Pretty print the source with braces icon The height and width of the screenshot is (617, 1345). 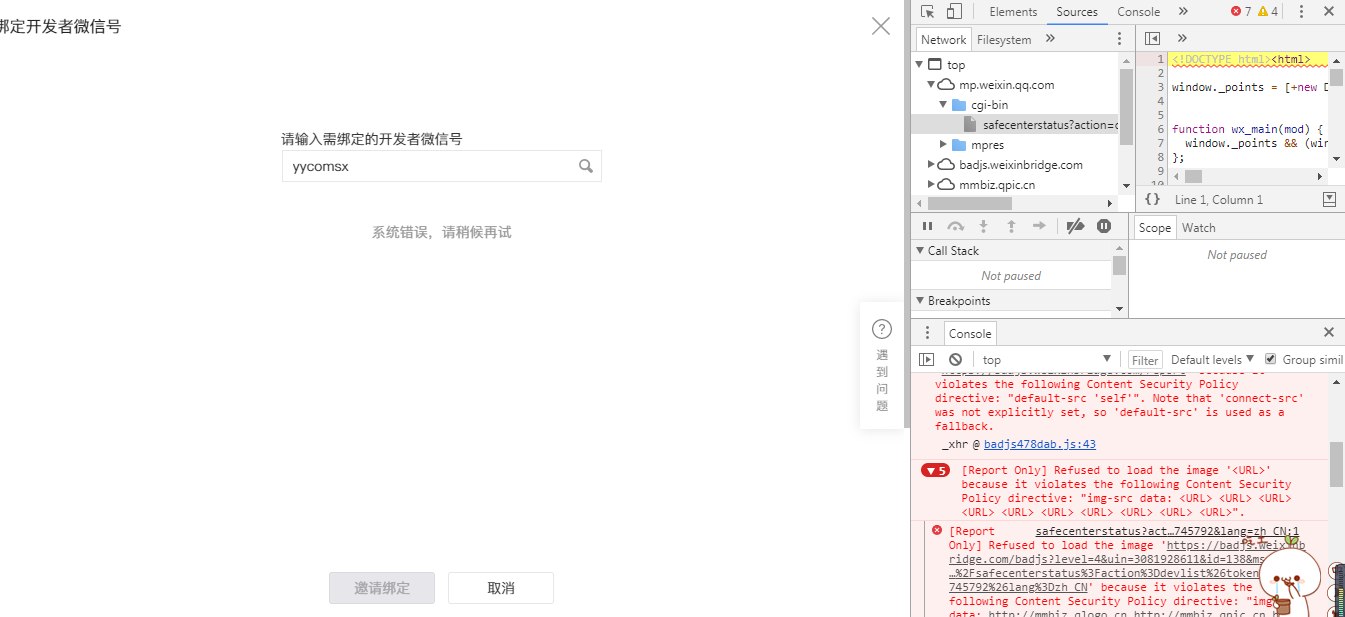[1152, 200]
